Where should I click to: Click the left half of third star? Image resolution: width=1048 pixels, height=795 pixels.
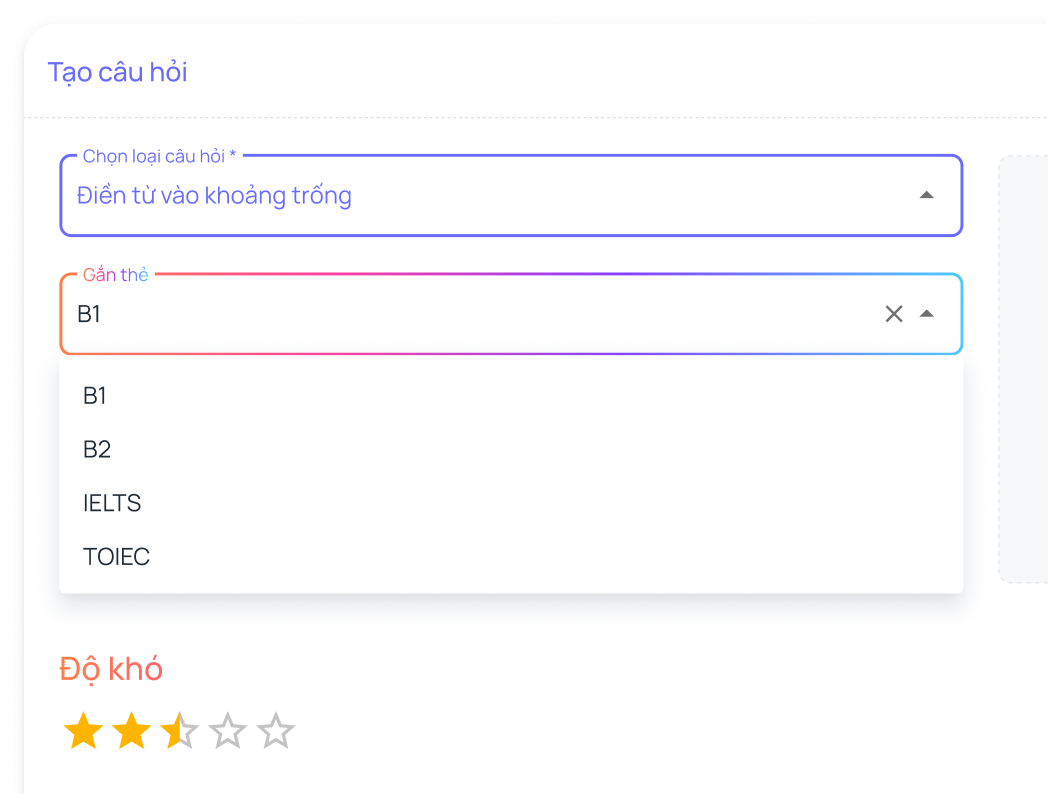[171, 732]
